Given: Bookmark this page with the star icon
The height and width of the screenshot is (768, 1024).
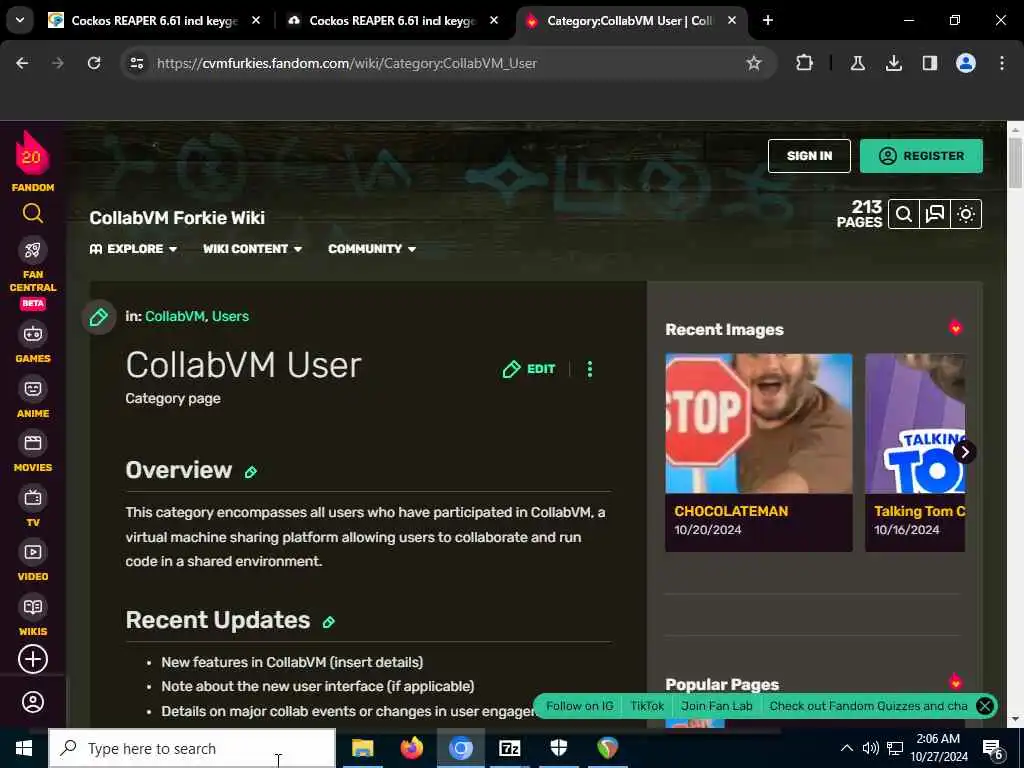Looking at the screenshot, I should [754, 63].
